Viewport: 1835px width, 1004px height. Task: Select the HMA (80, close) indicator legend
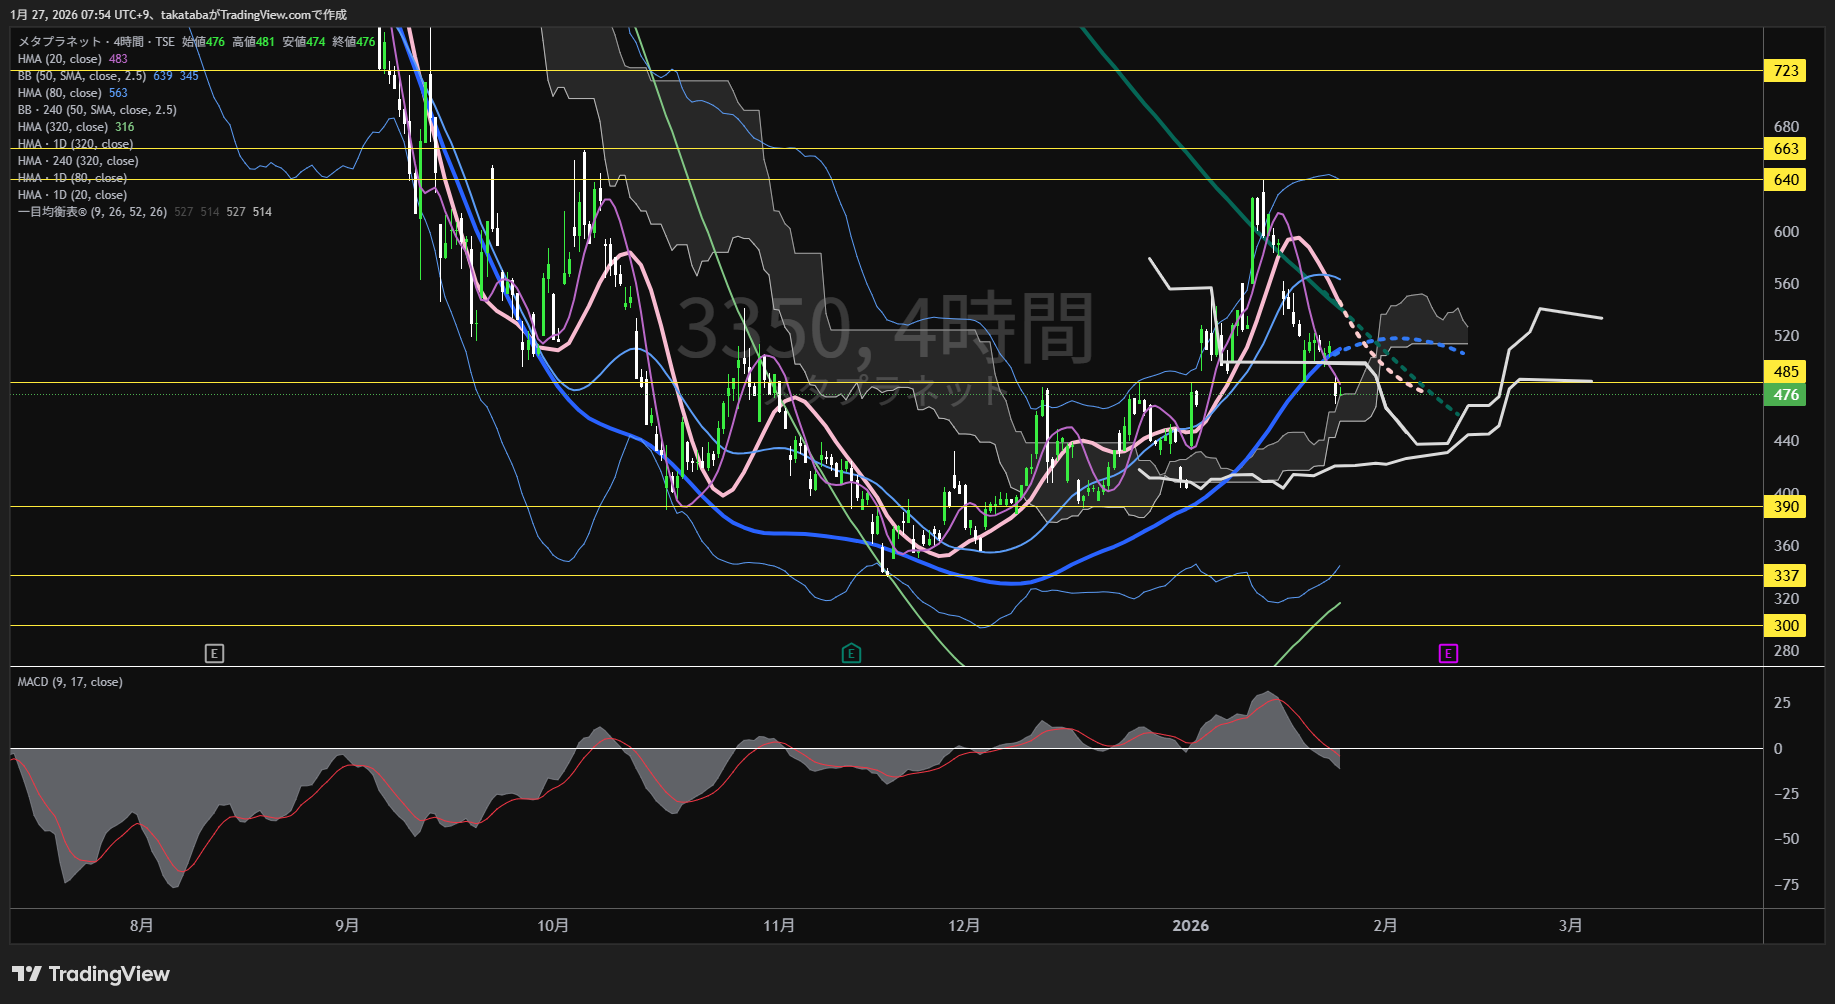pyautogui.click(x=60, y=93)
